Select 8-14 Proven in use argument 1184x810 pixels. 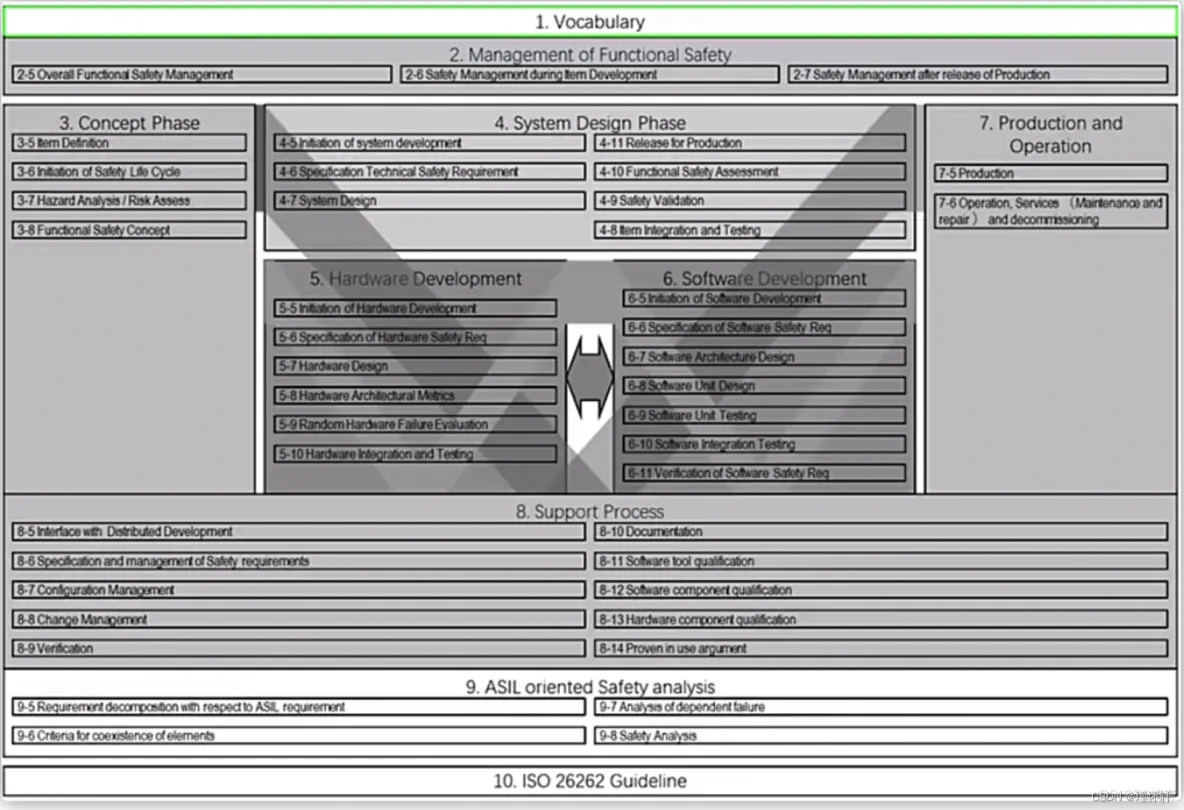click(x=881, y=648)
